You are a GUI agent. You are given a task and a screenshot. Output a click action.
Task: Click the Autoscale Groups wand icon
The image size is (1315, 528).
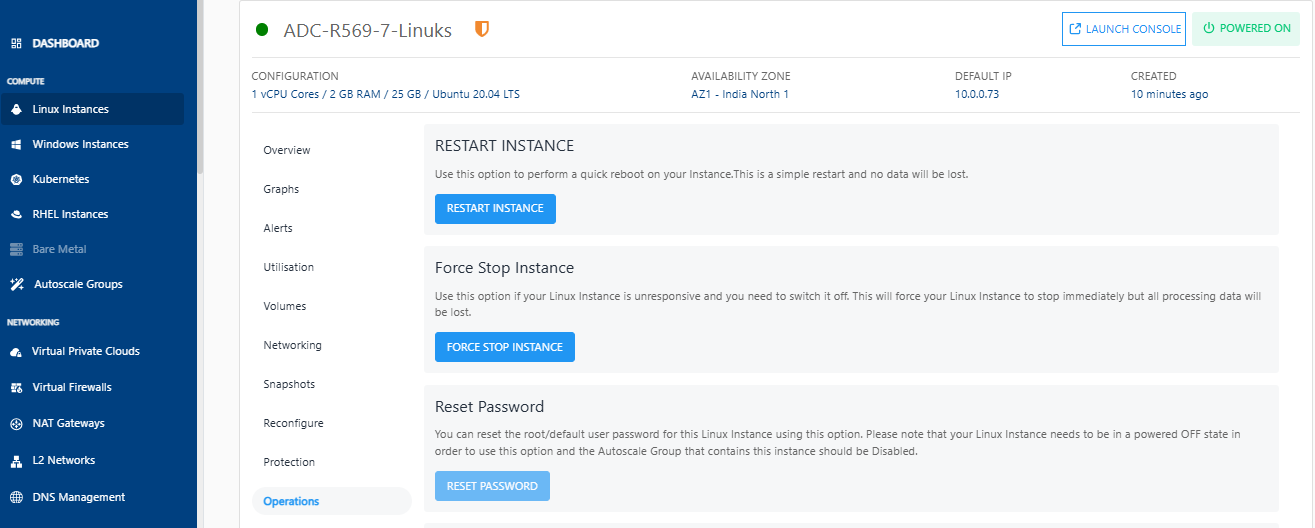(16, 284)
